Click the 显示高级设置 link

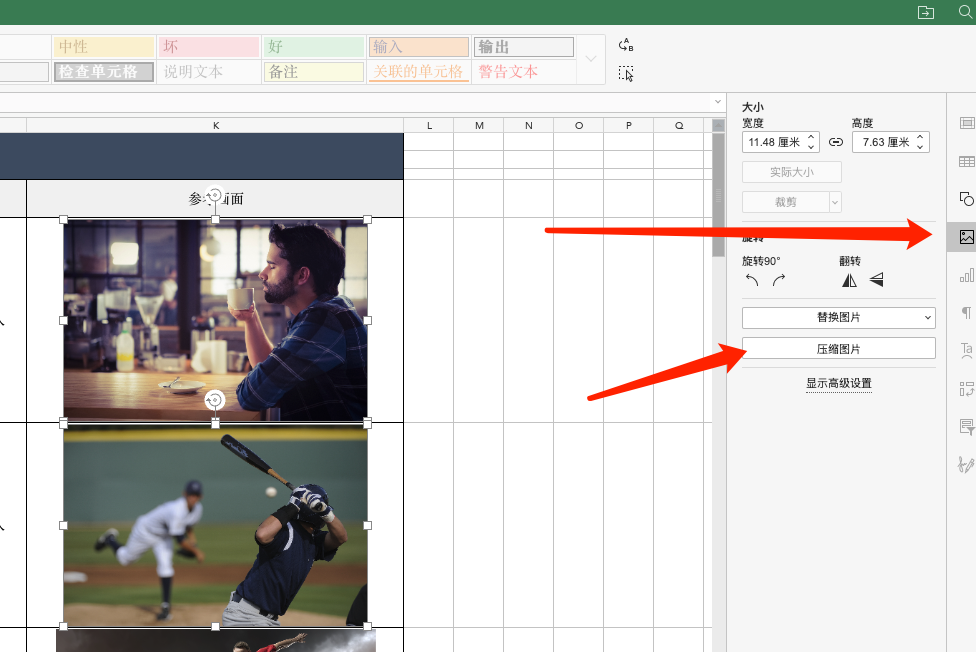pyautogui.click(x=838, y=383)
